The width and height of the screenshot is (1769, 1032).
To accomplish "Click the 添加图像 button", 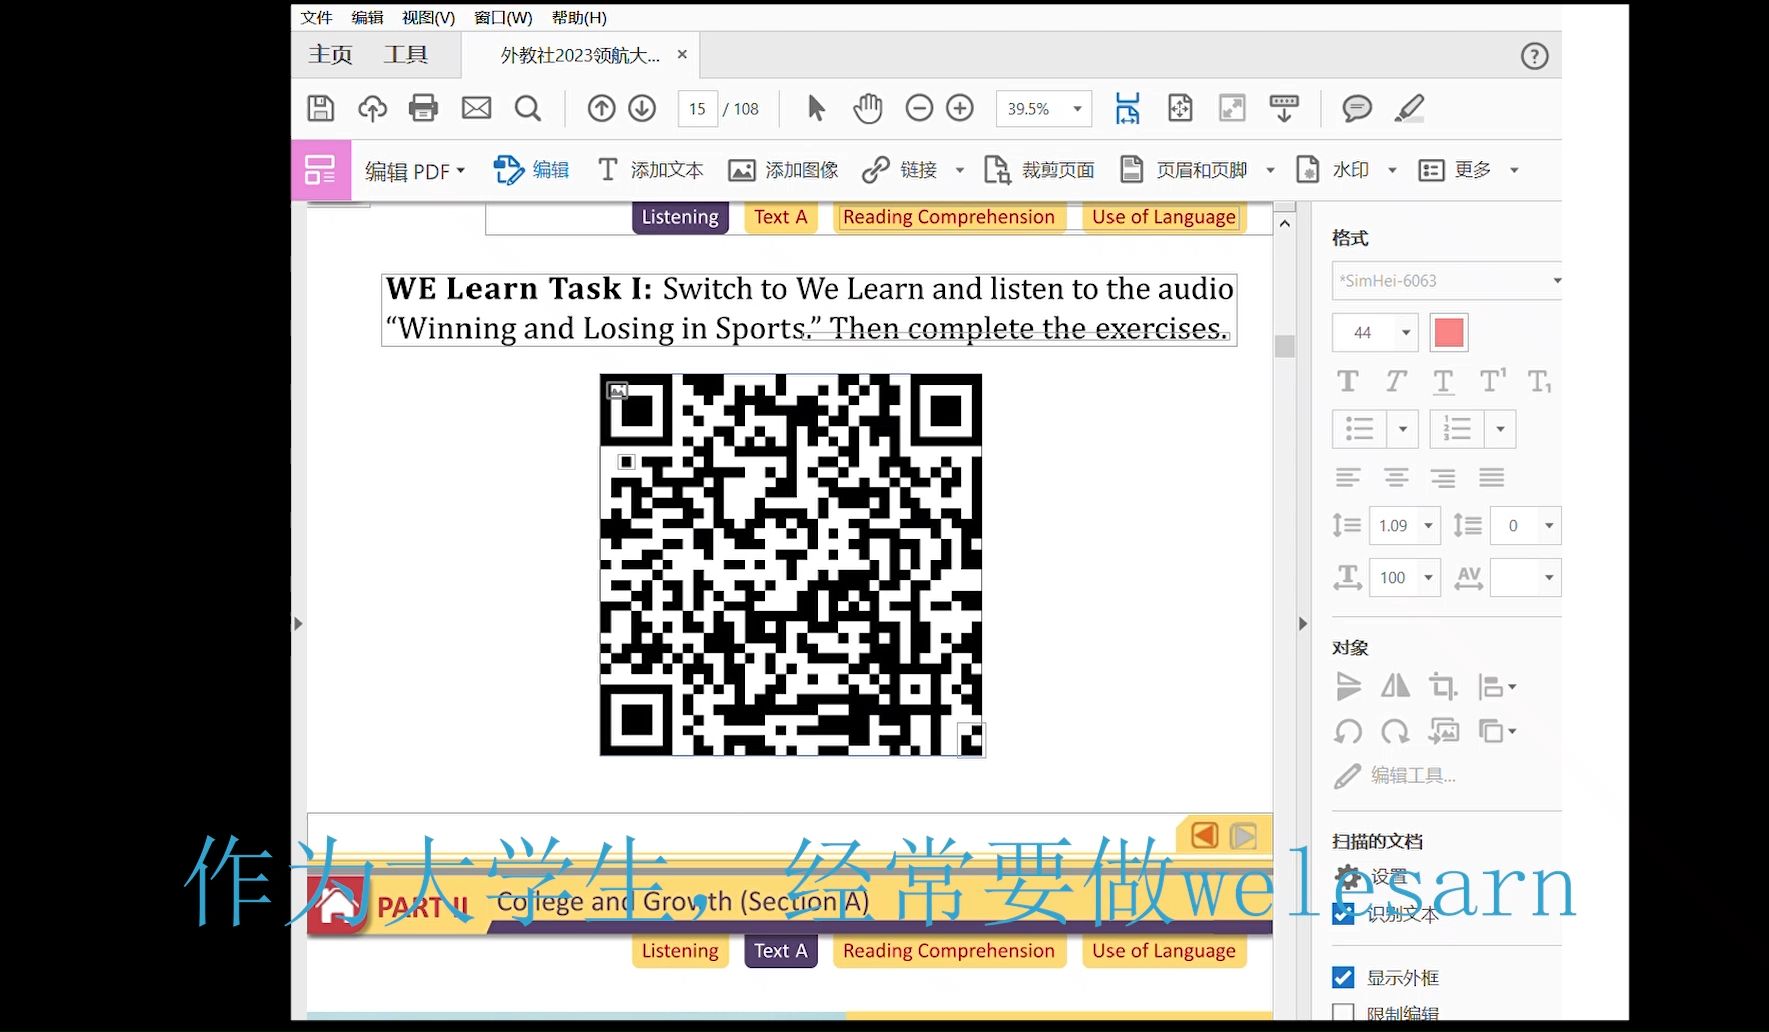I will (x=783, y=170).
